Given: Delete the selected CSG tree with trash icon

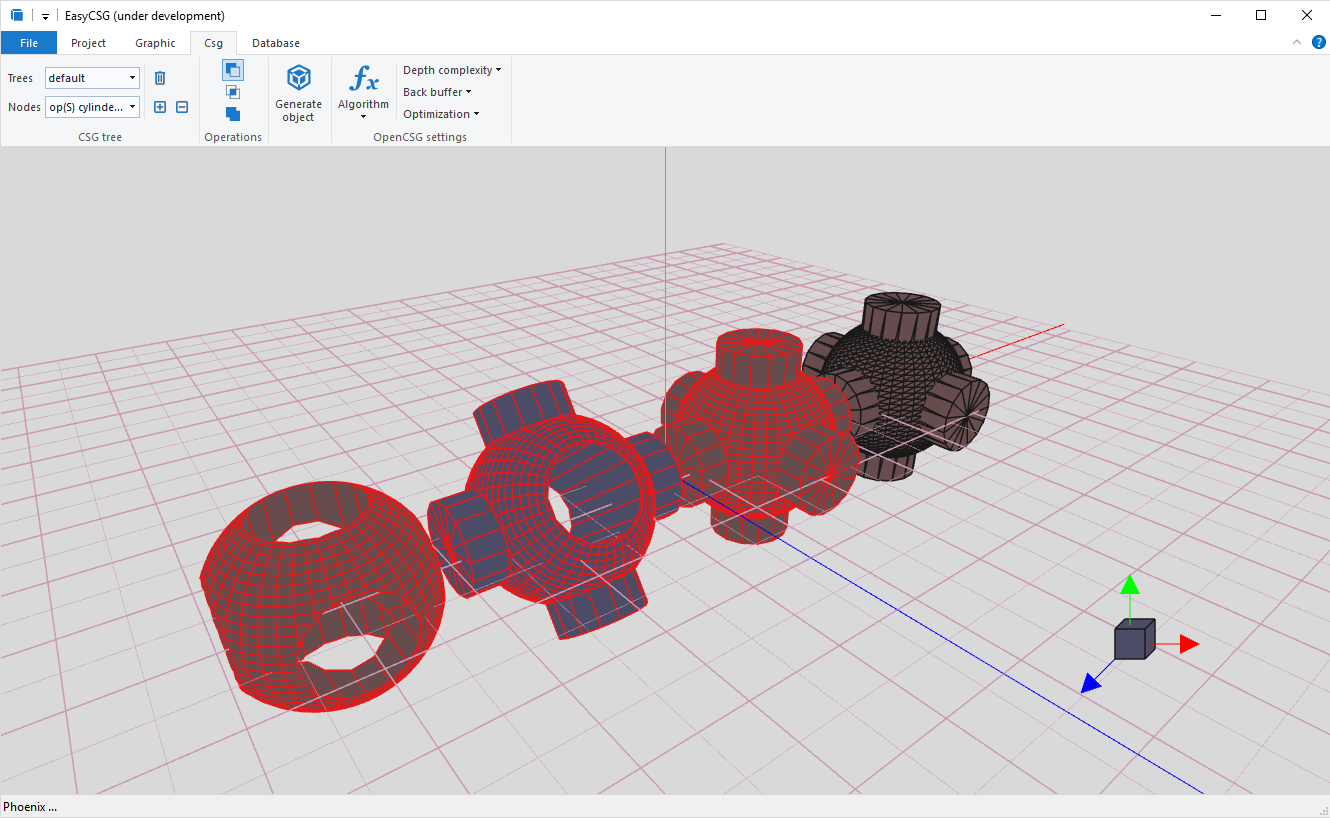Looking at the screenshot, I should [160, 78].
